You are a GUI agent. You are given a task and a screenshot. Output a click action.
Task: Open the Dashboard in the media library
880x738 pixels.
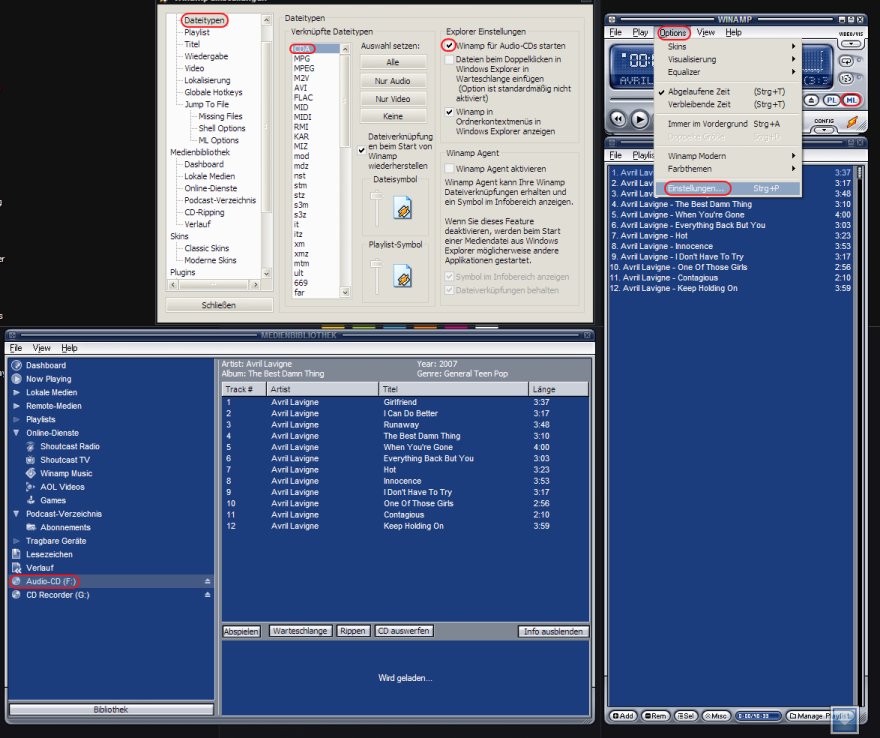[46, 365]
